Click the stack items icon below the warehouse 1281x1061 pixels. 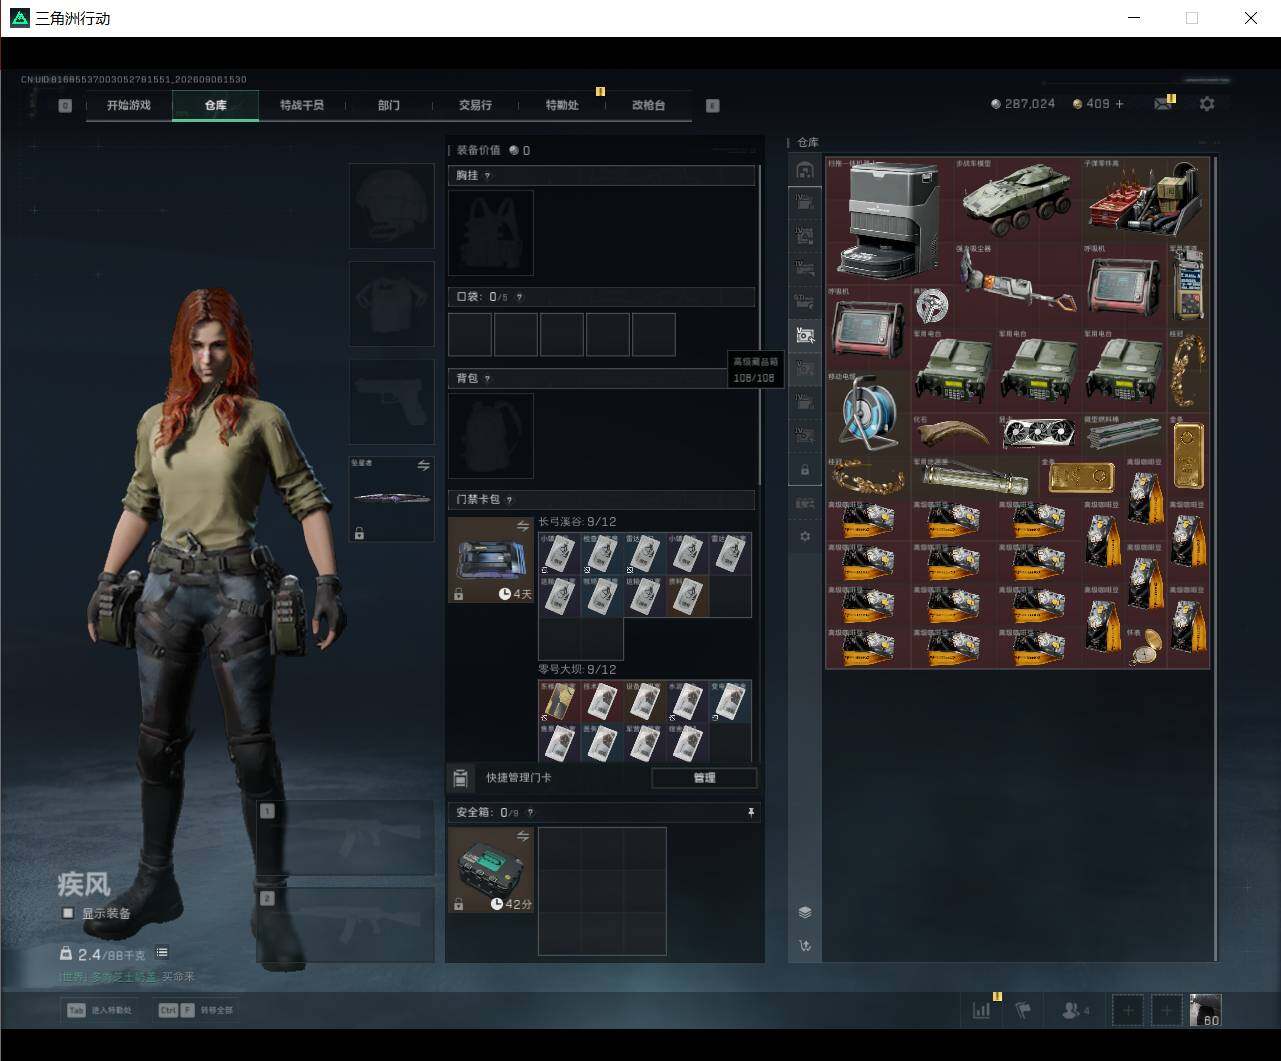click(805, 912)
